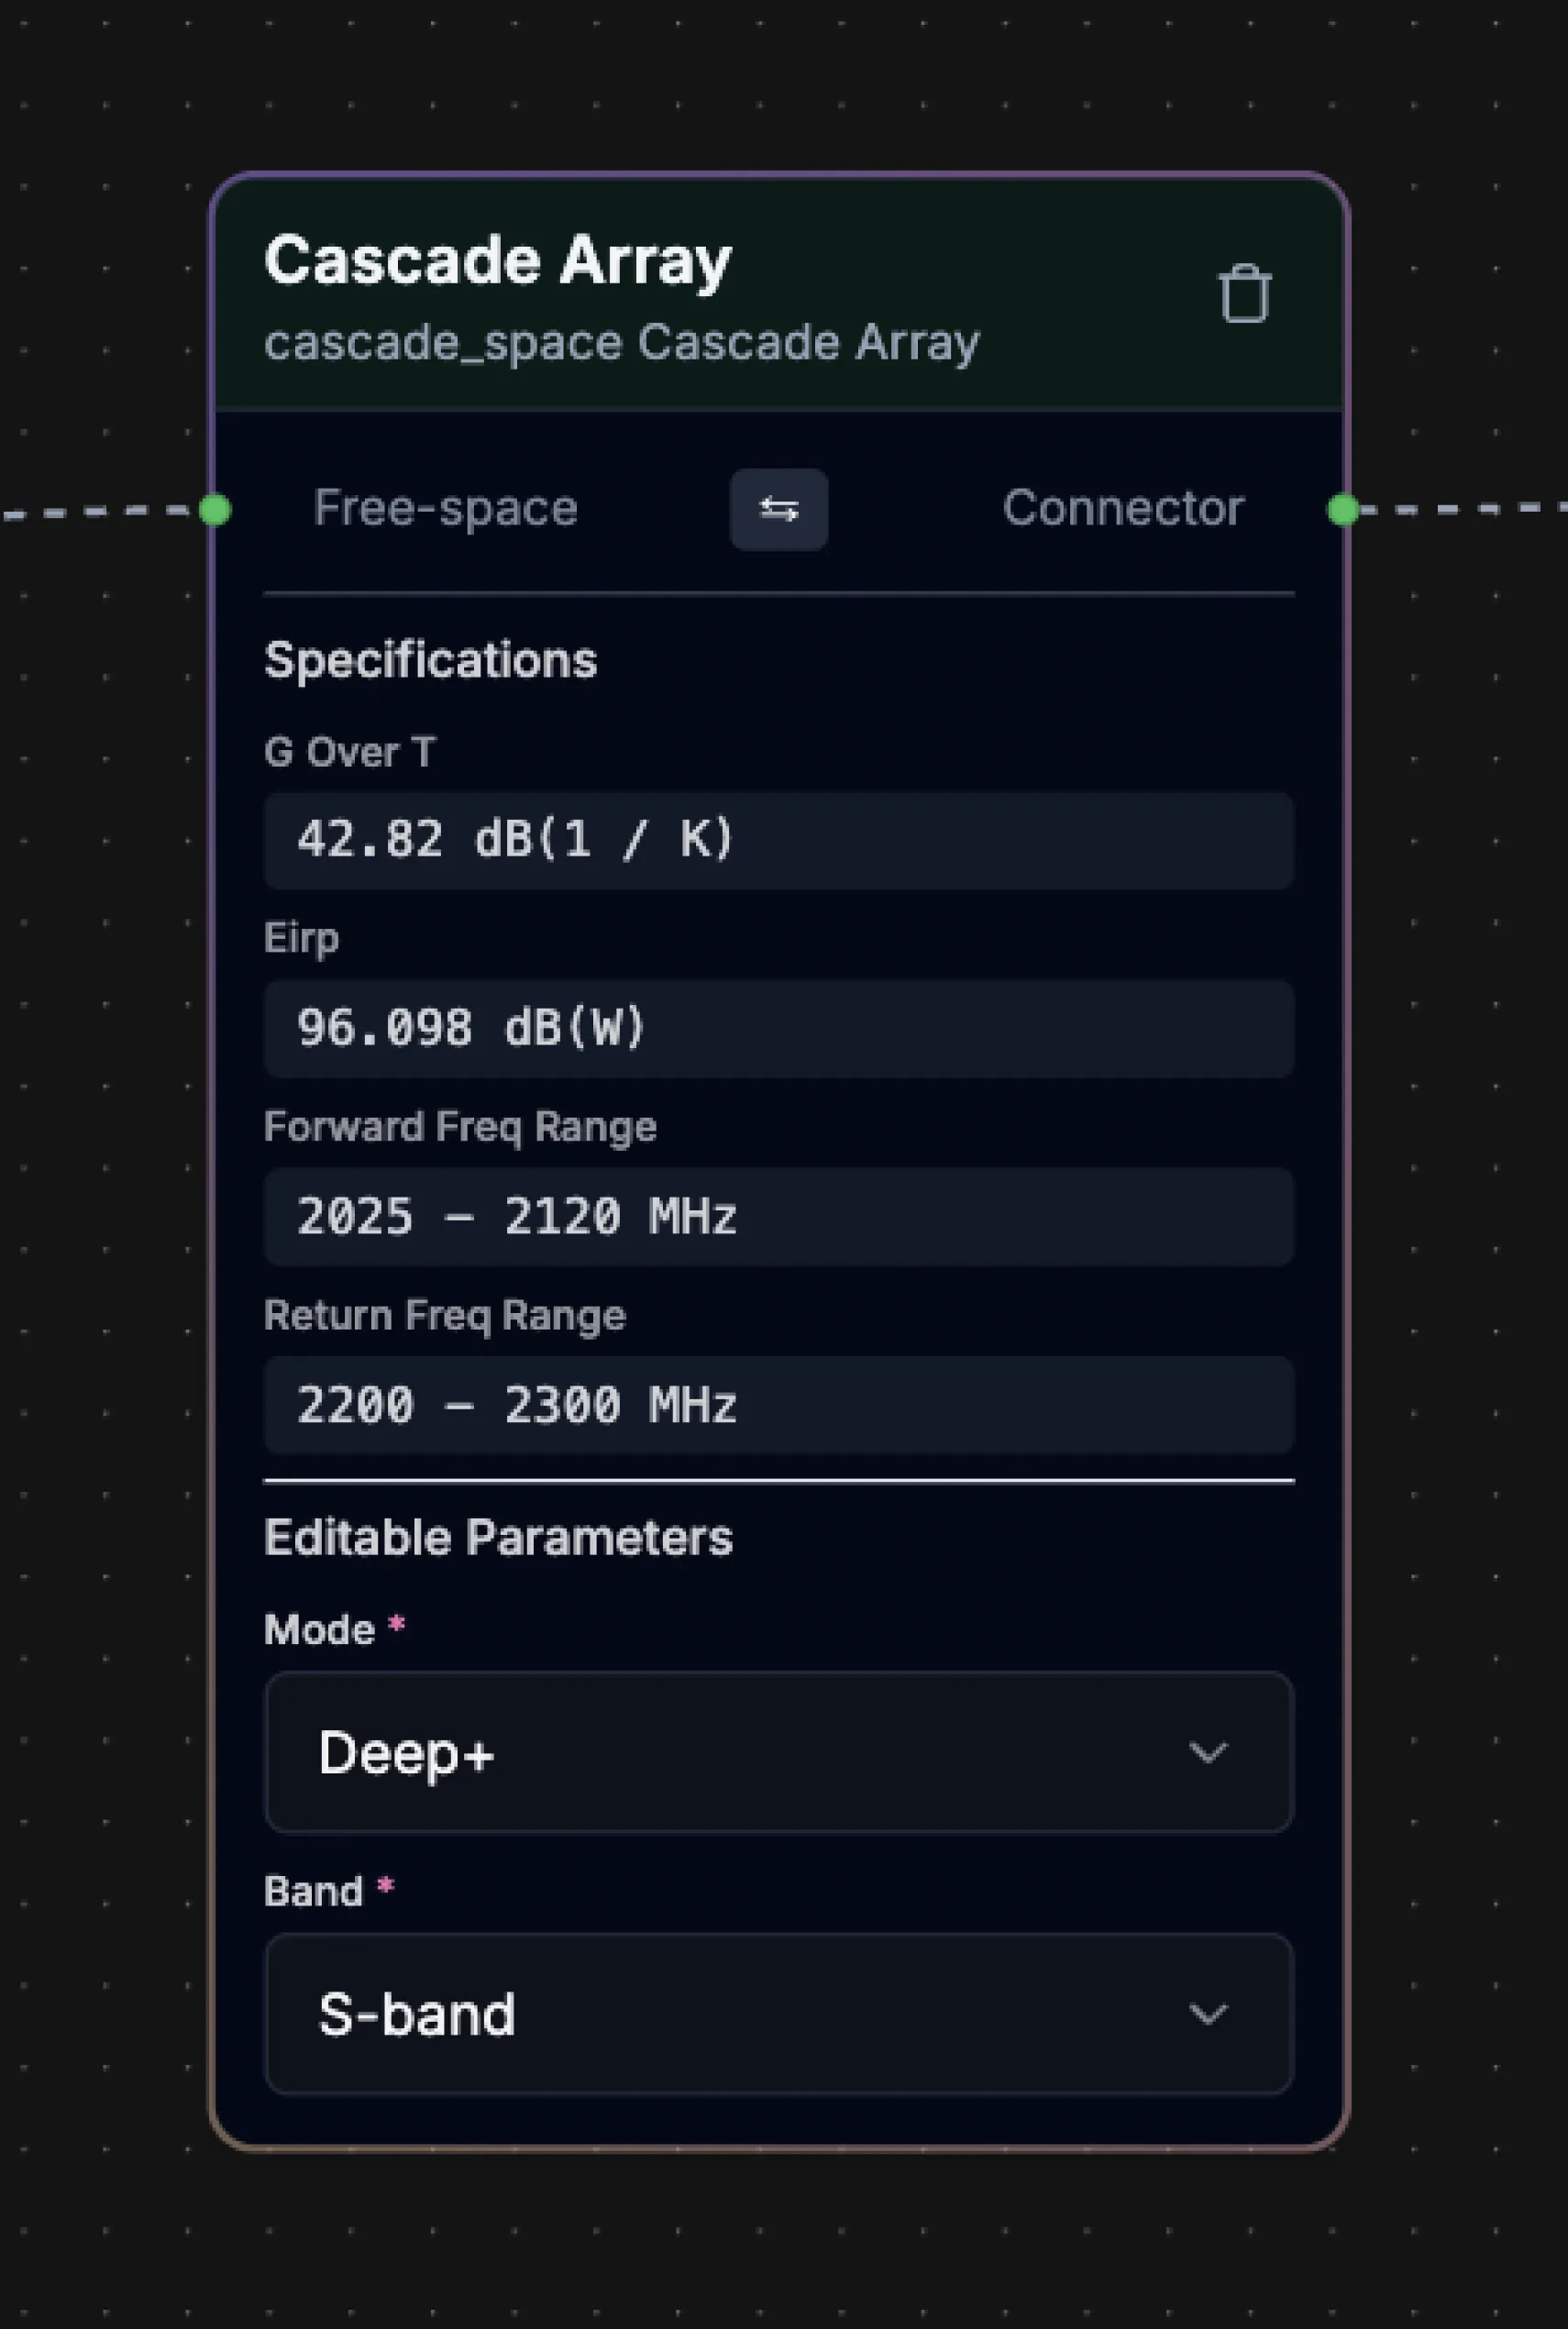Image resolution: width=1568 pixels, height=2329 pixels.
Task: Expand the chevron on the Deep+ selector
Action: tap(1208, 1753)
